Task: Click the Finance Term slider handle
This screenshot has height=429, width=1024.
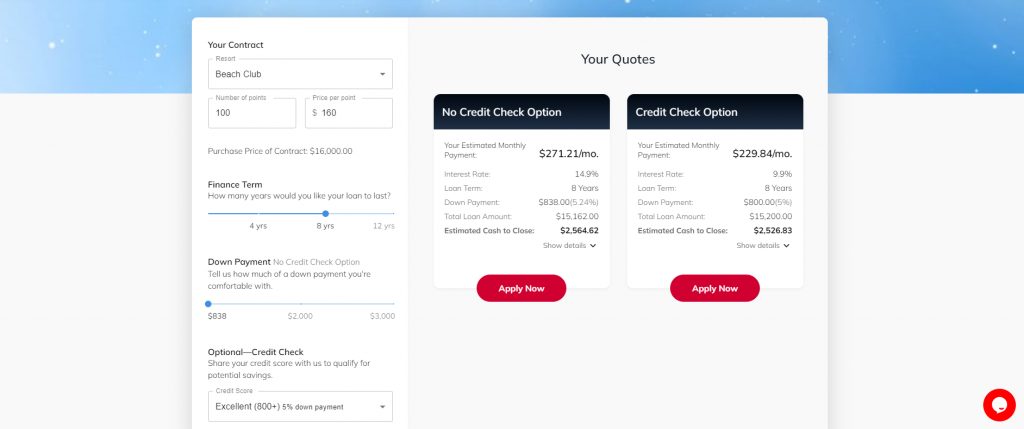Action: pyautogui.click(x=326, y=213)
